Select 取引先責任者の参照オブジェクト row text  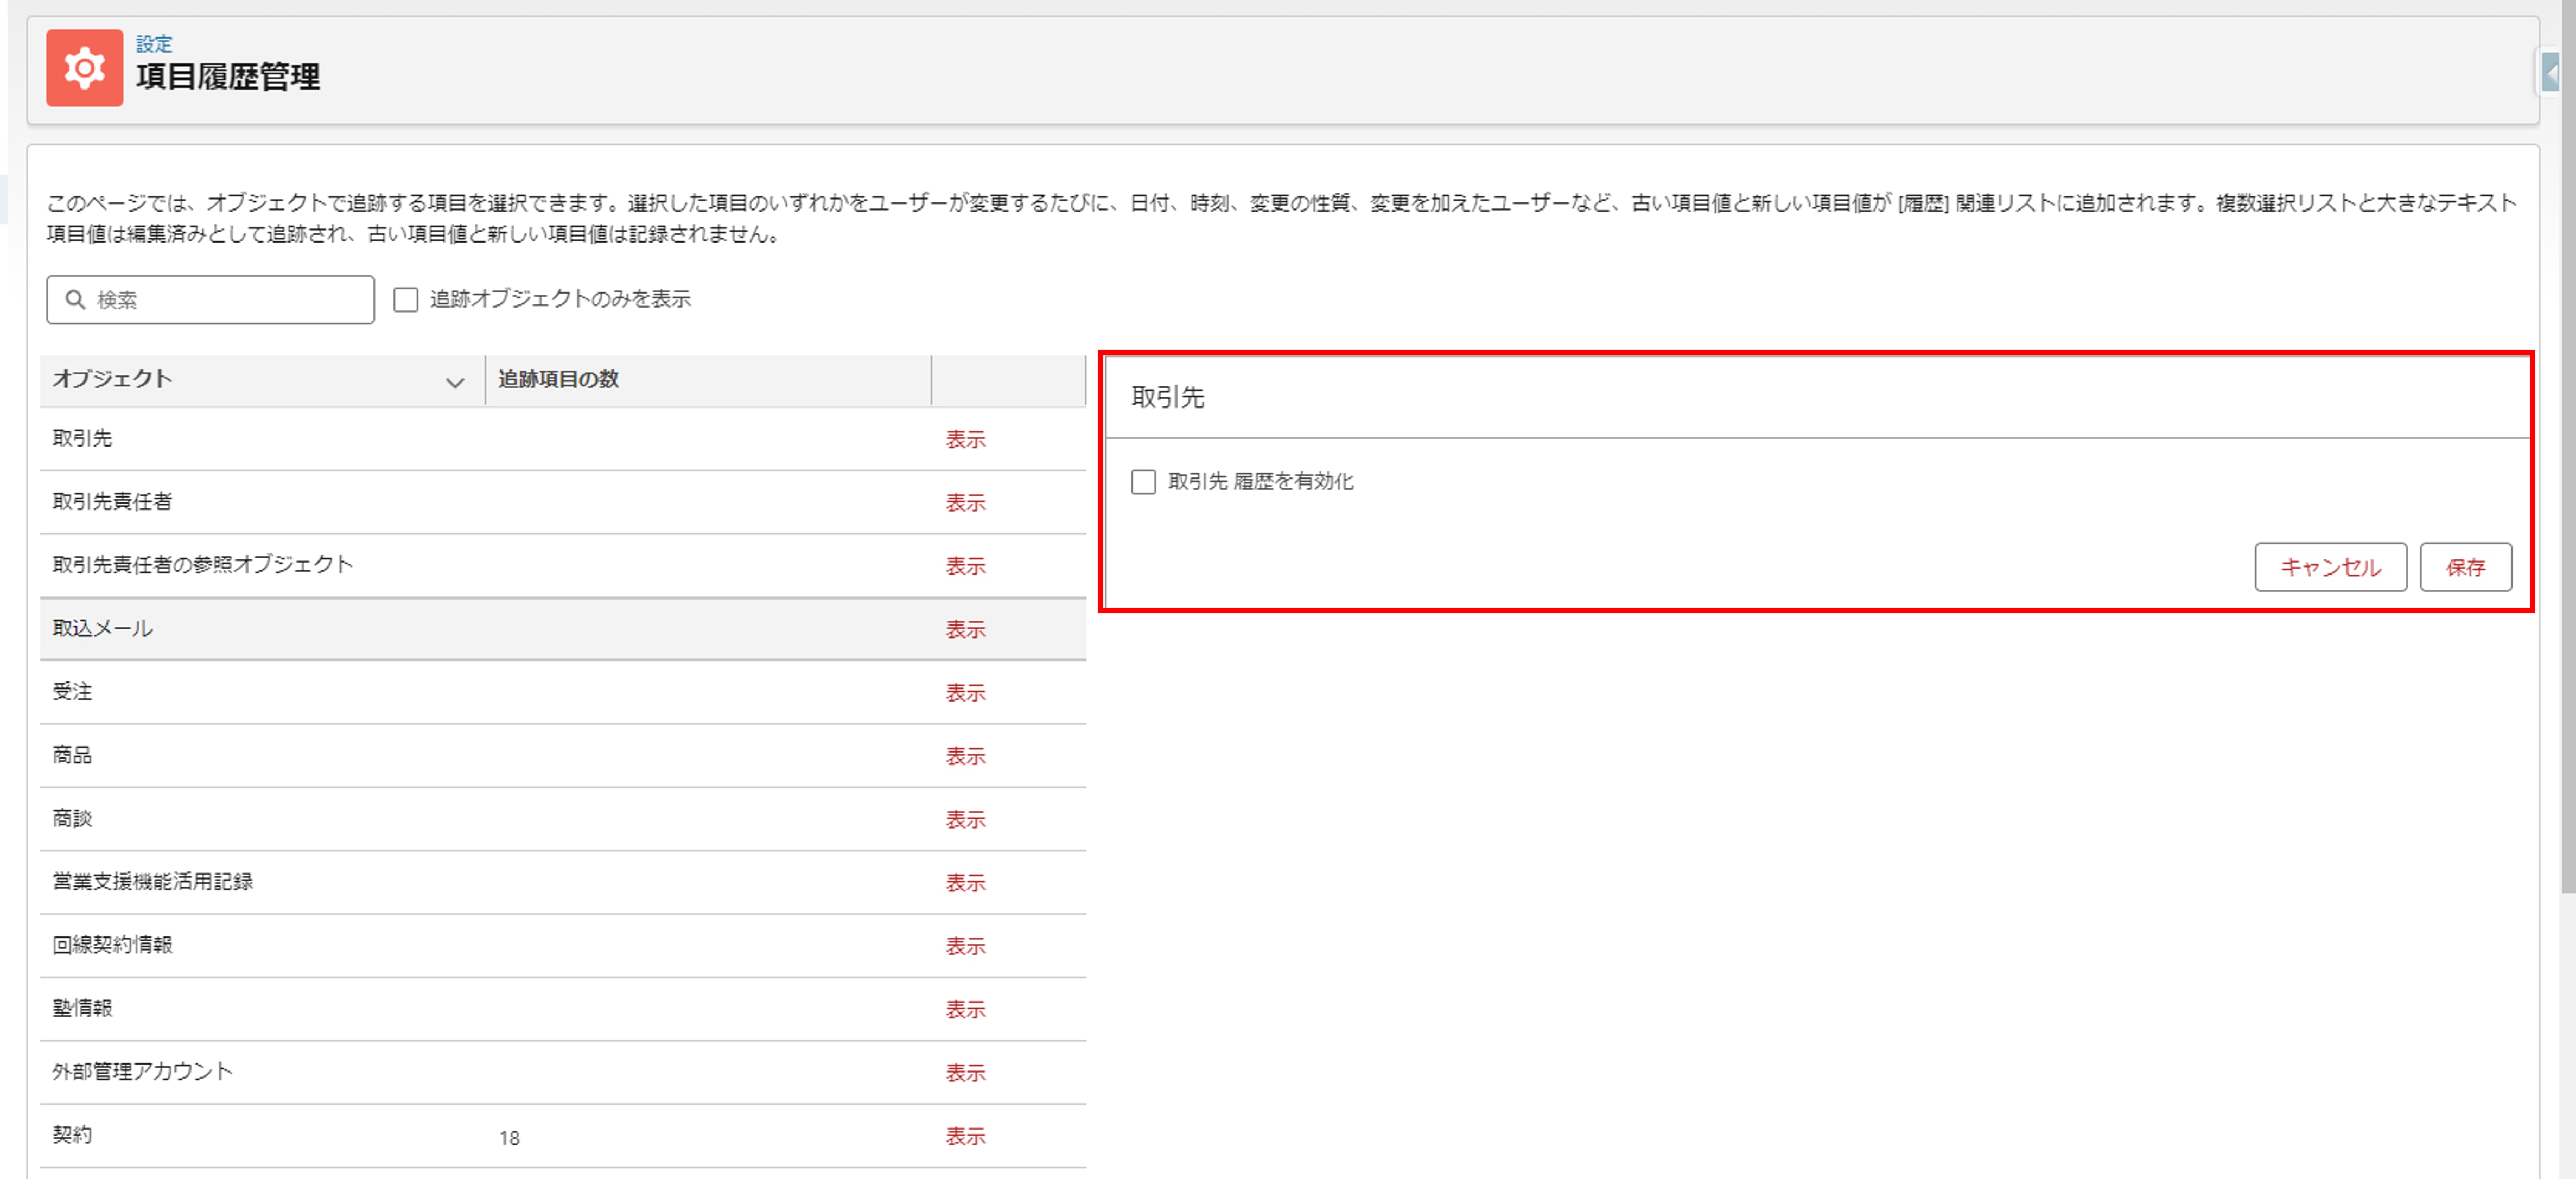click(x=202, y=564)
